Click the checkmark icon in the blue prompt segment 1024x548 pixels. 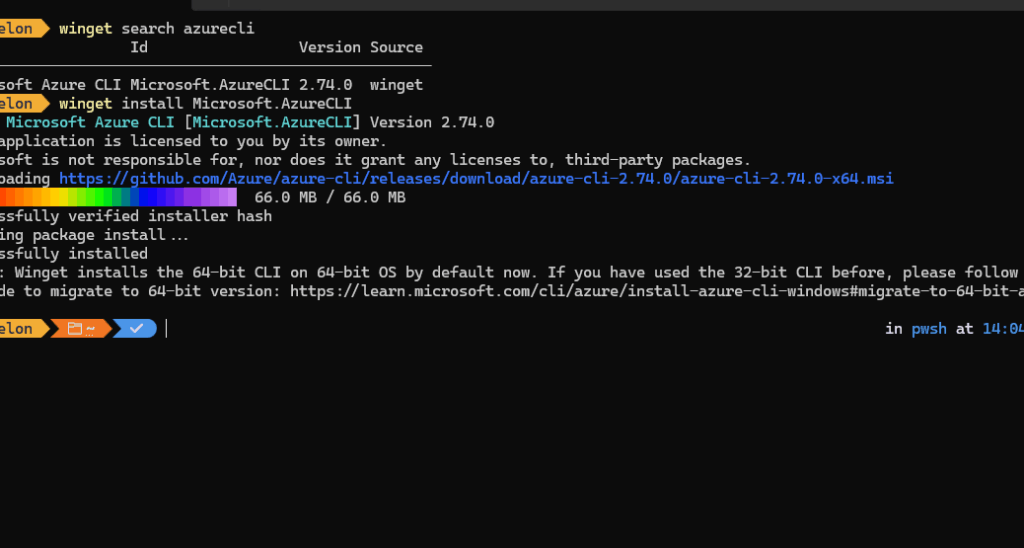136,329
